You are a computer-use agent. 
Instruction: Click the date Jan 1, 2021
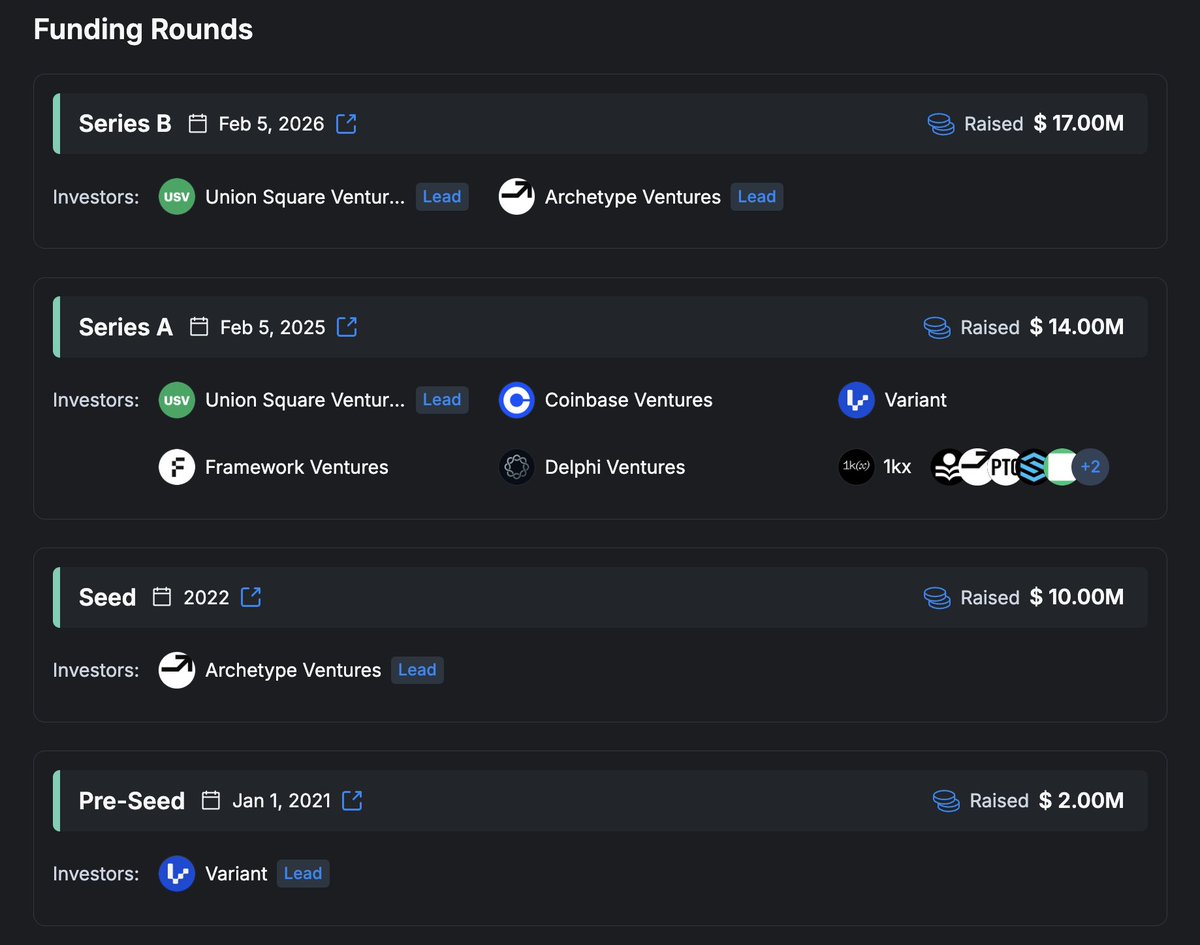[x=282, y=800]
